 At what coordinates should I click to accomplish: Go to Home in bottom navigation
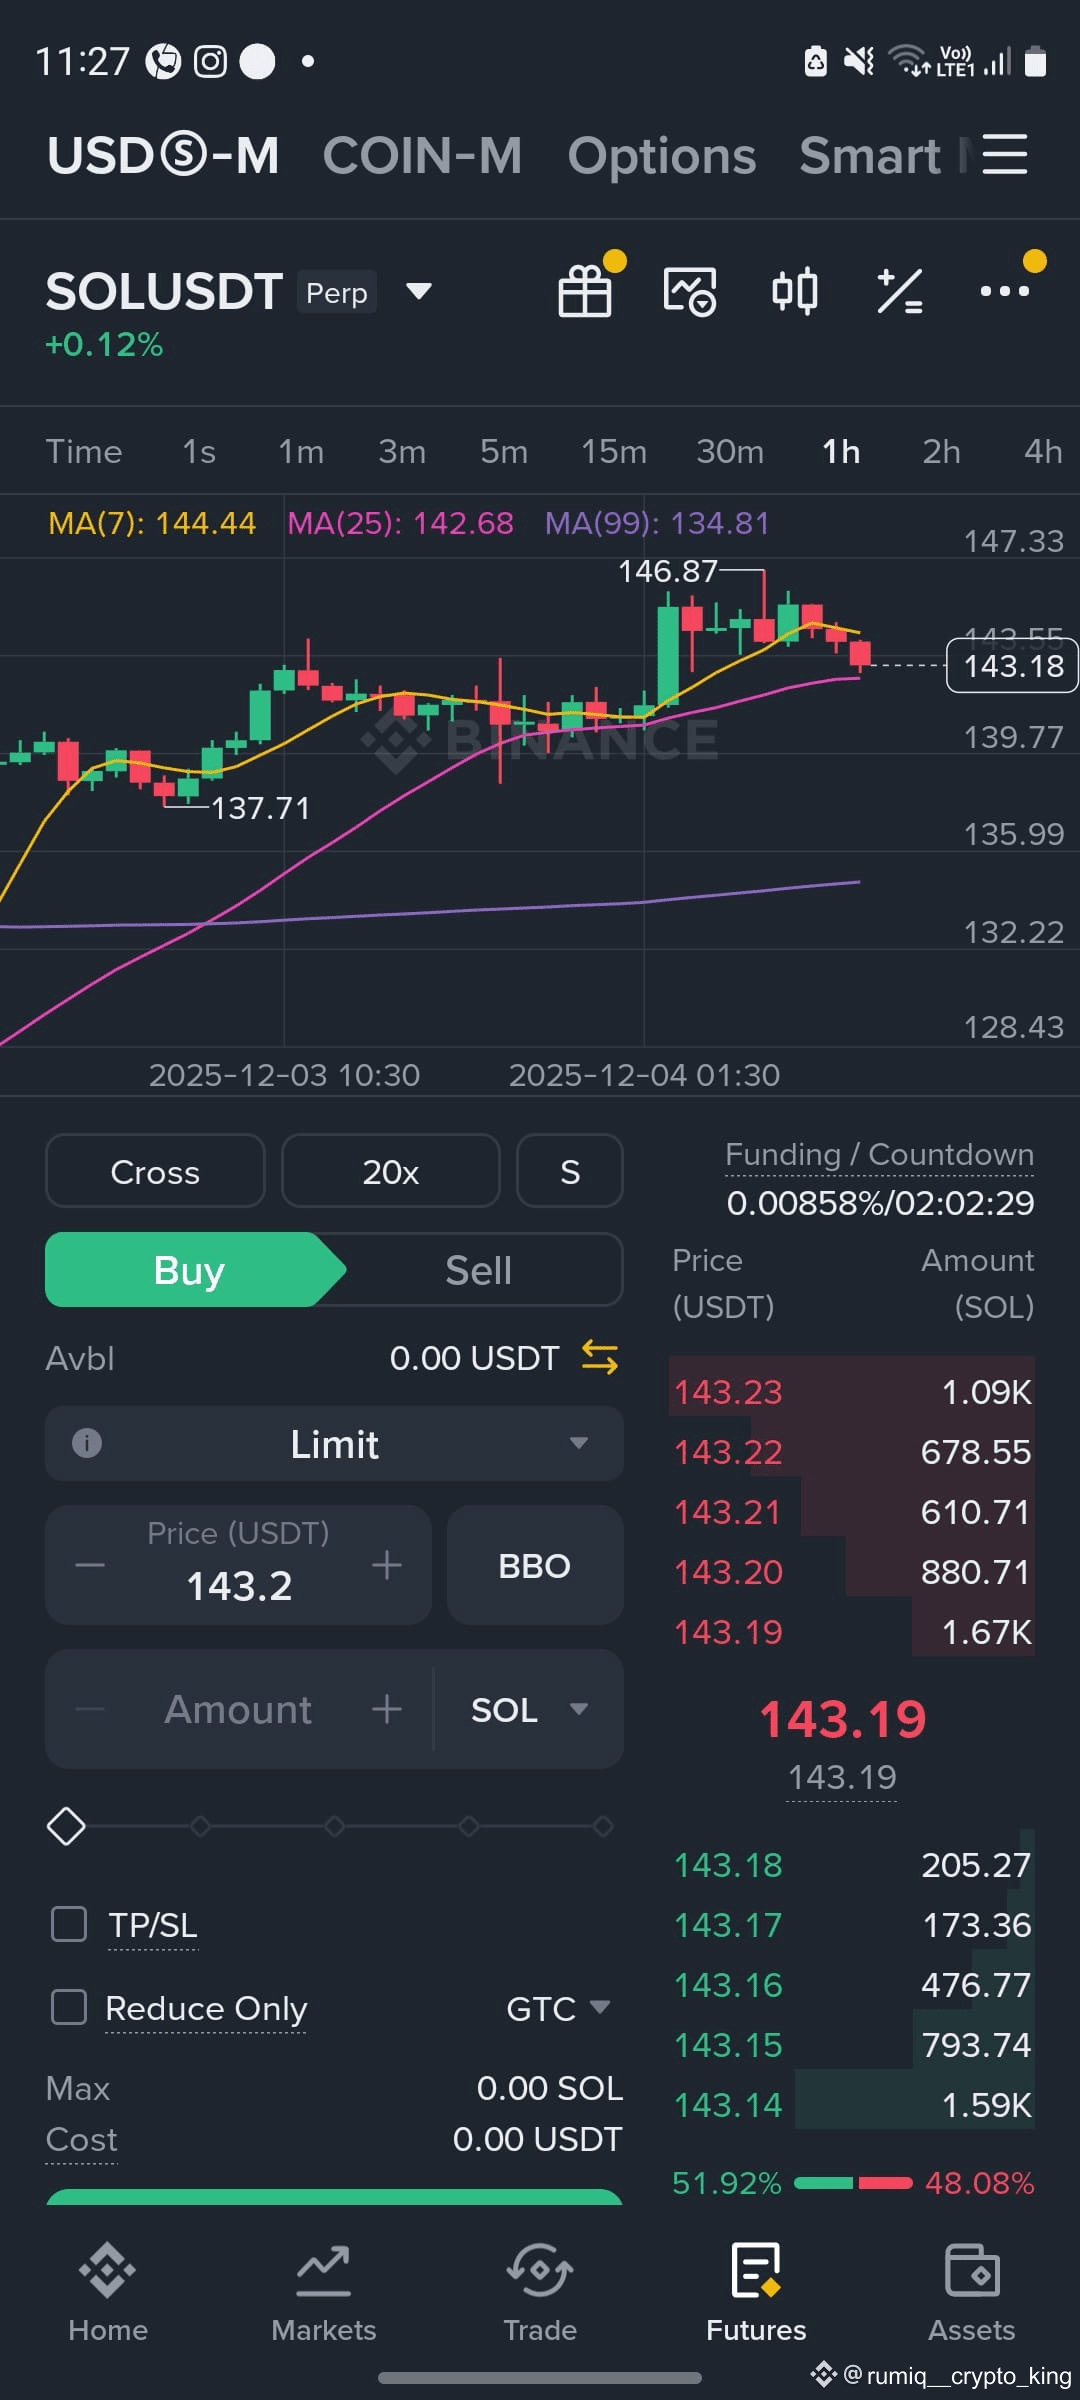pos(108,2292)
